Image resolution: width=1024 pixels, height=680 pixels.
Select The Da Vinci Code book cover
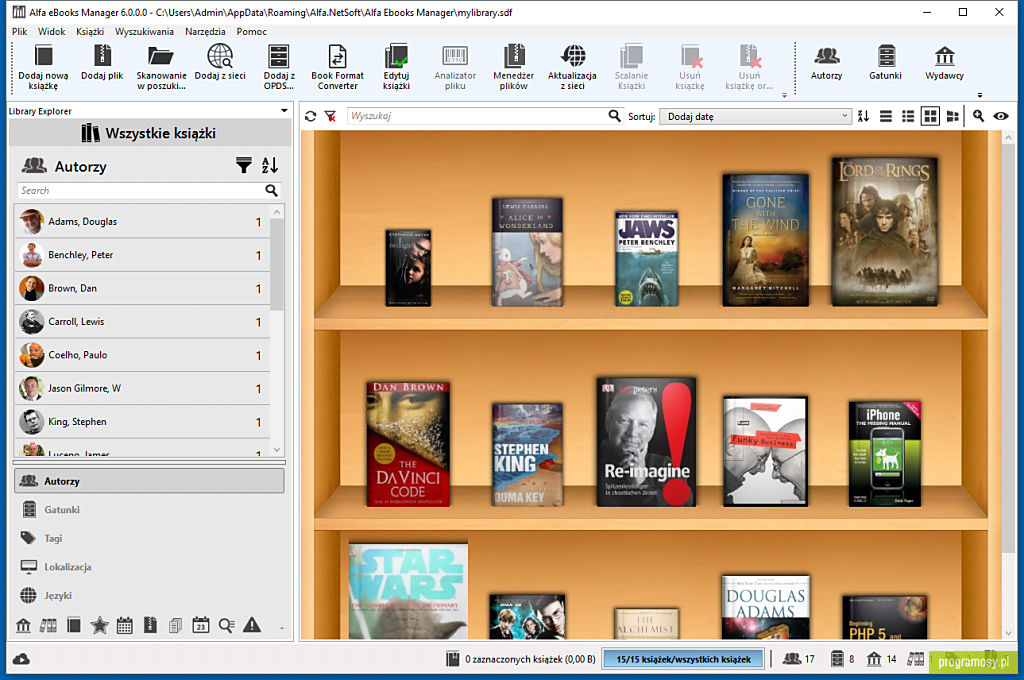coord(408,444)
